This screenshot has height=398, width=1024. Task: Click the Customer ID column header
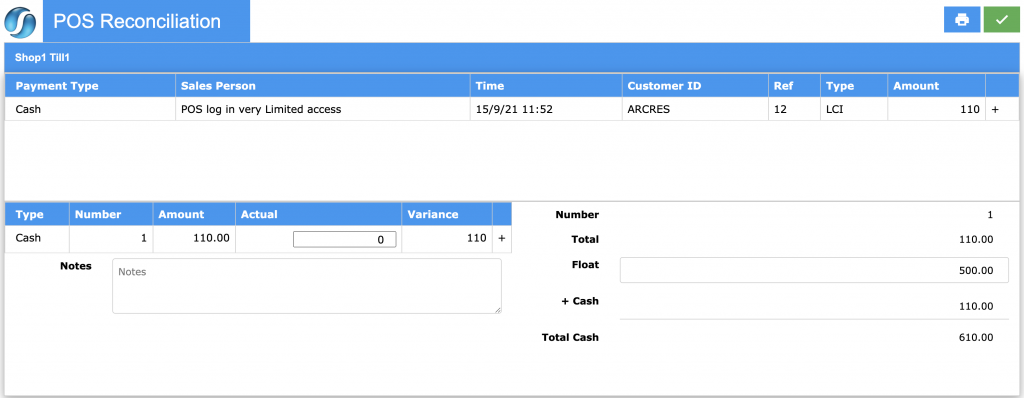pos(695,86)
